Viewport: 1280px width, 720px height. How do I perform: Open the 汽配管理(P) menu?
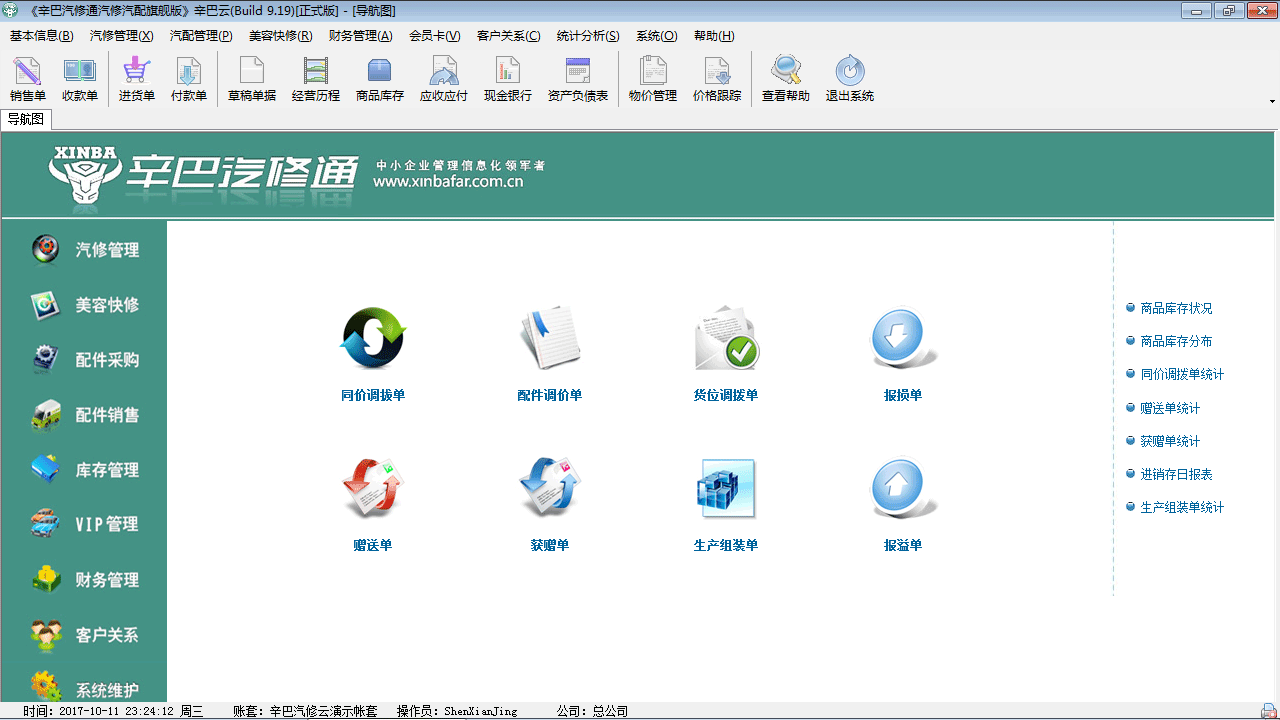[x=201, y=36]
